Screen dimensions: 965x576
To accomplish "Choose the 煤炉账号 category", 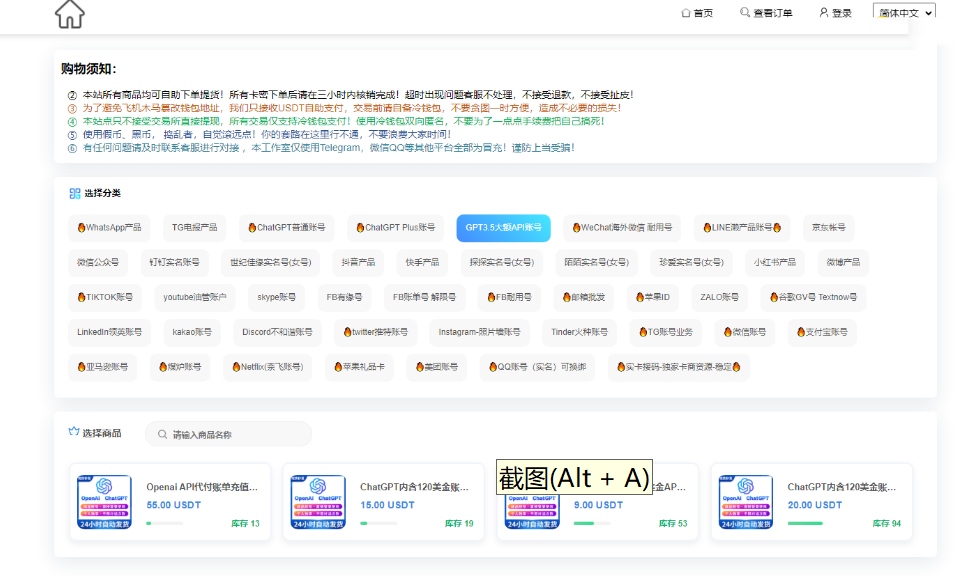I will coord(180,368).
